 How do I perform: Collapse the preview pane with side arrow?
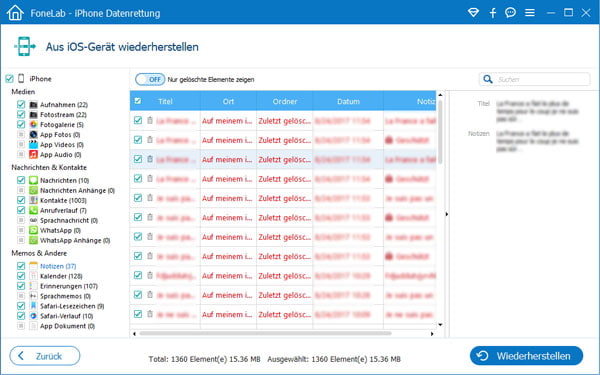447,214
